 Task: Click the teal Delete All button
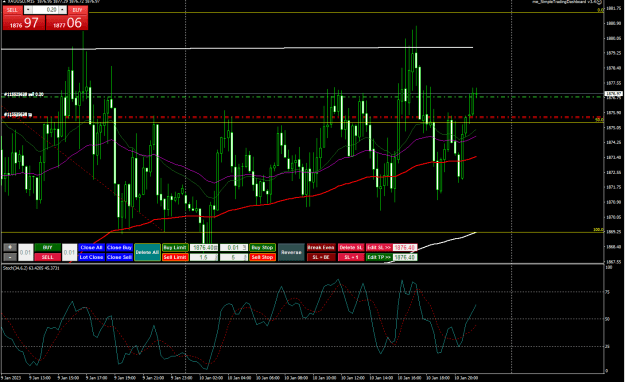click(147, 252)
